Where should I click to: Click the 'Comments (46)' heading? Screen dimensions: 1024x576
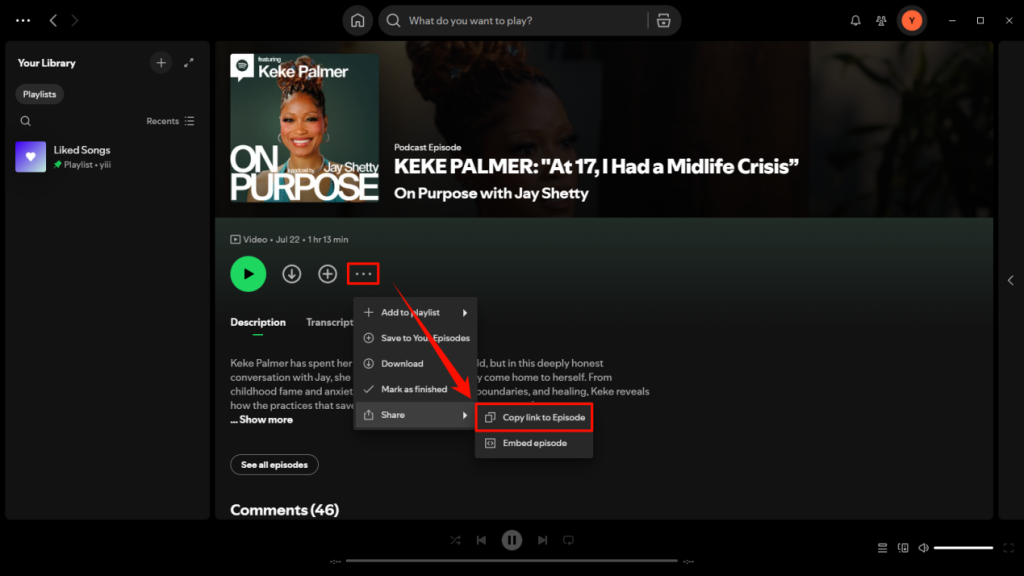285,509
